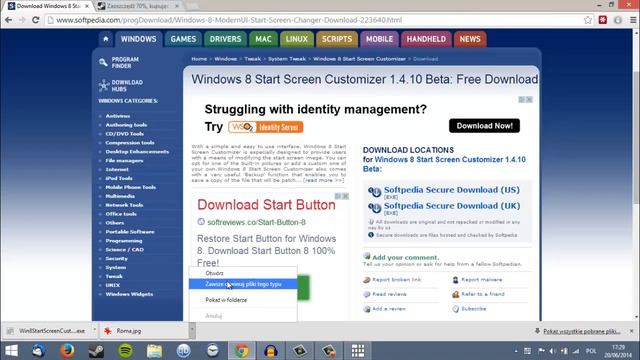Close the identity management ad with X icon

[529, 100]
